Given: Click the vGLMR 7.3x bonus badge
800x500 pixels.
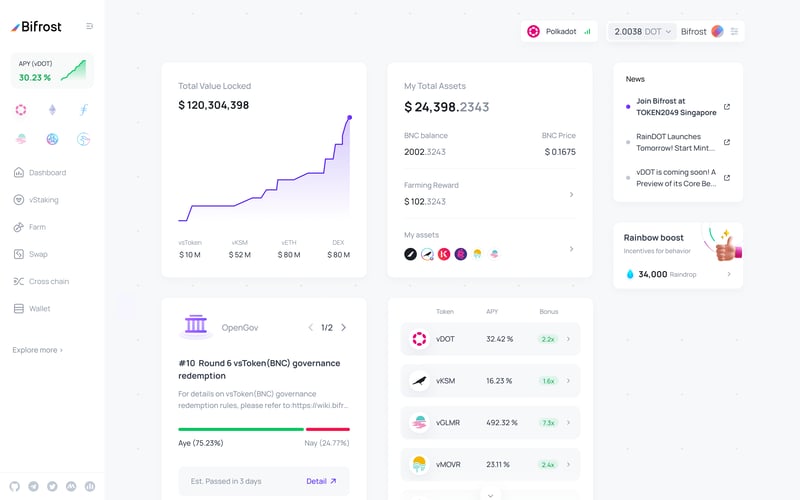Looking at the screenshot, I should coord(548,422).
